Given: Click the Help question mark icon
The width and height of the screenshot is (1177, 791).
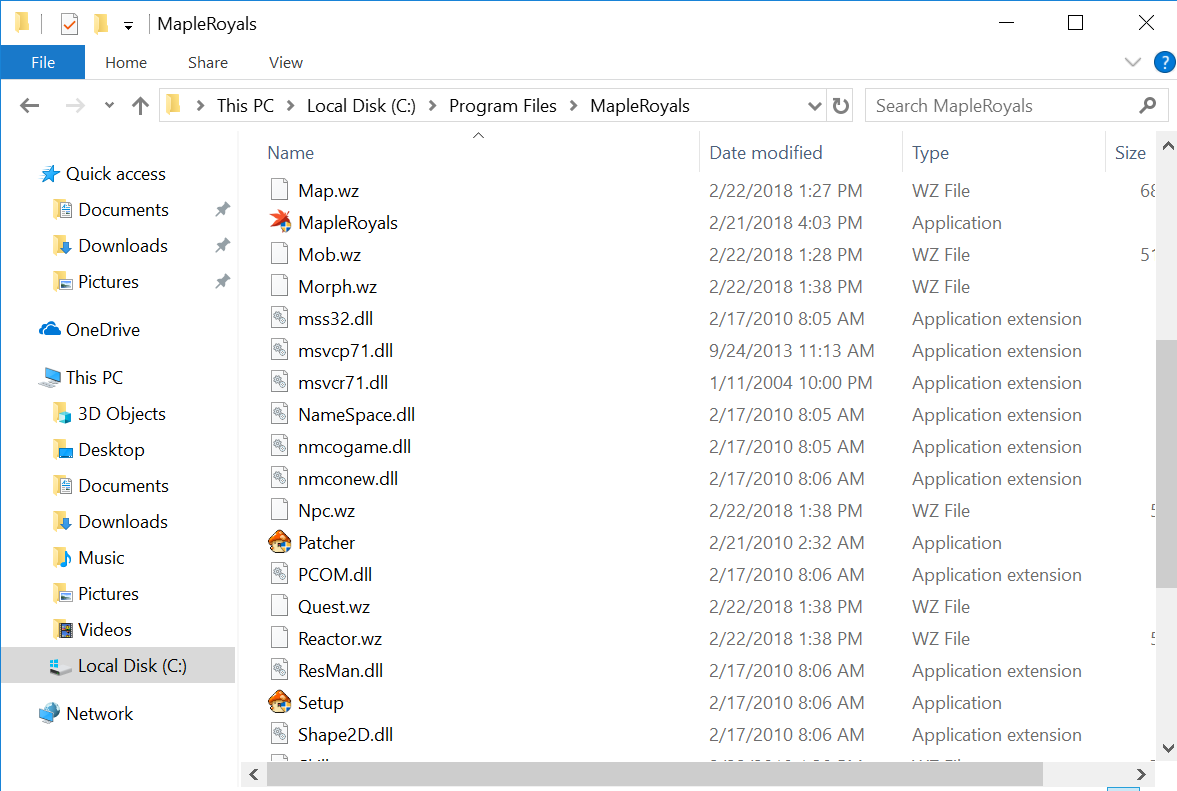Looking at the screenshot, I should (x=1164, y=62).
